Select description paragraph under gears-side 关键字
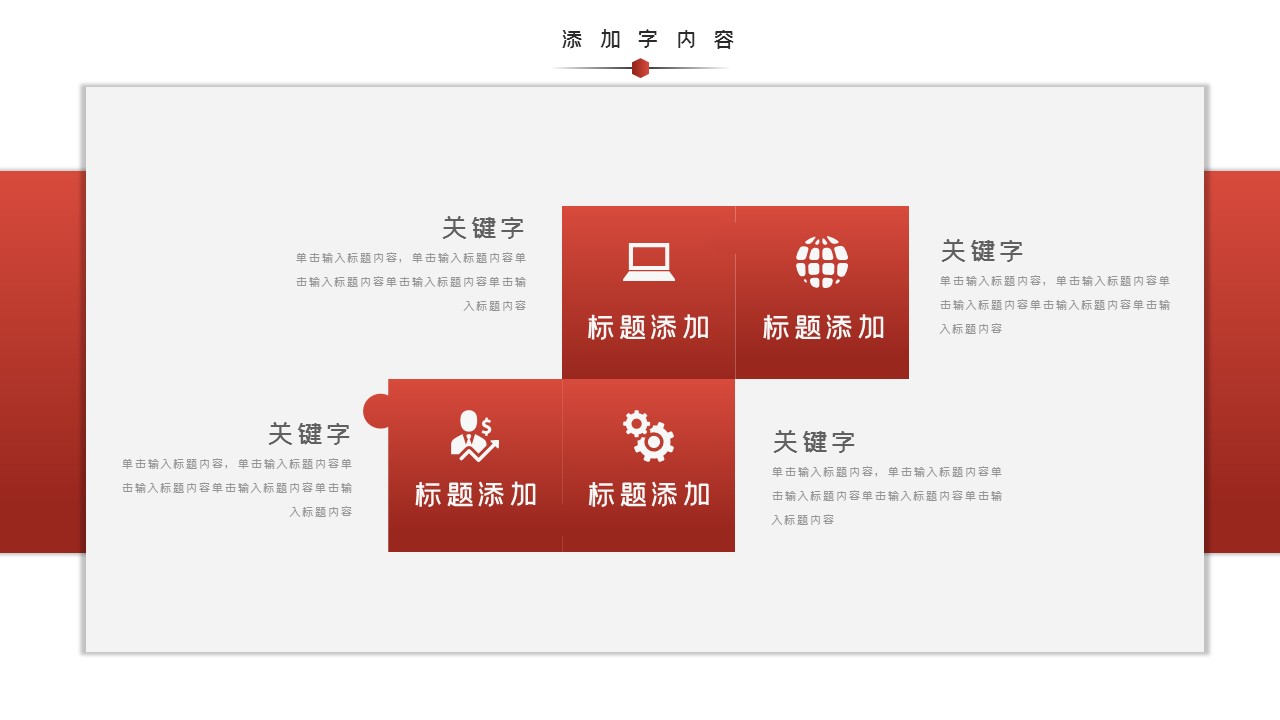The width and height of the screenshot is (1280, 720). (x=886, y=496)
